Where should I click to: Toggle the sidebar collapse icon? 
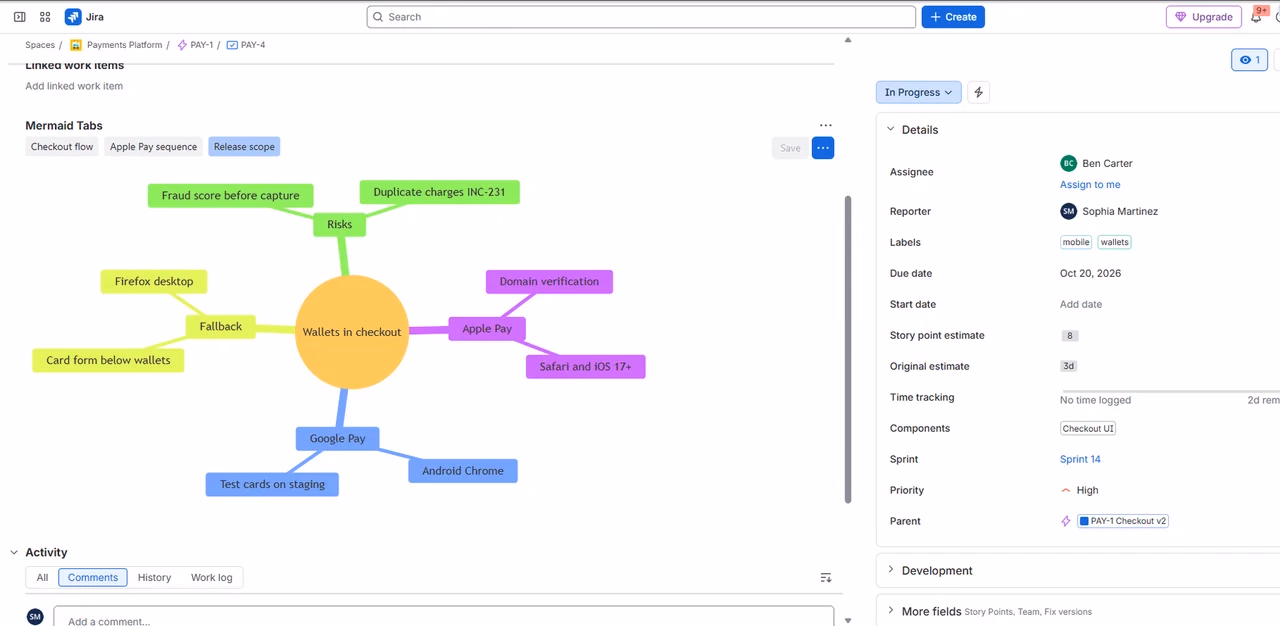coord(19,17)
